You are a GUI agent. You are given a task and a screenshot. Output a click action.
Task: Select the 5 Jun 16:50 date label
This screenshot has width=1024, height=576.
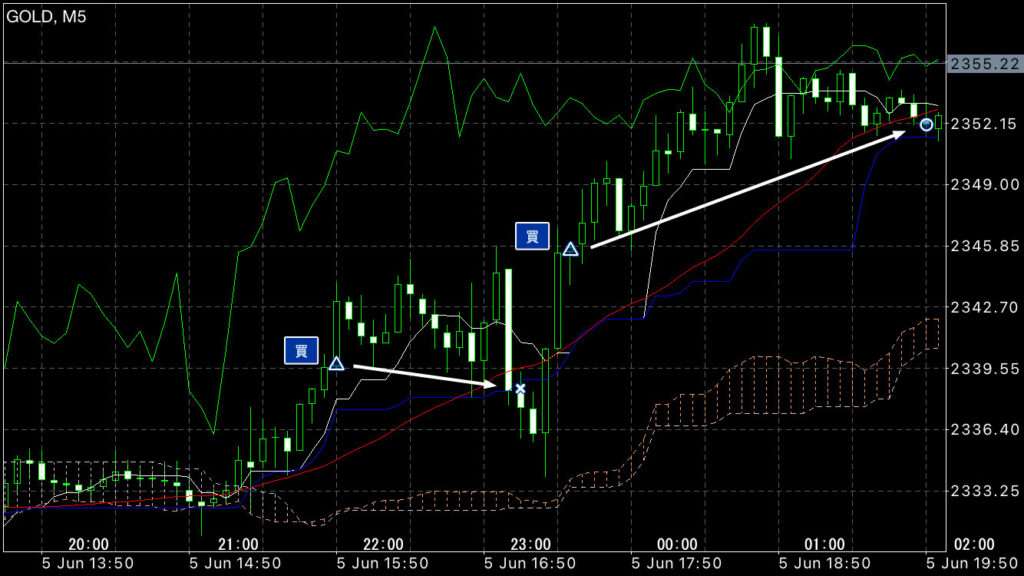pyautogui.click(x=530, y=564)
